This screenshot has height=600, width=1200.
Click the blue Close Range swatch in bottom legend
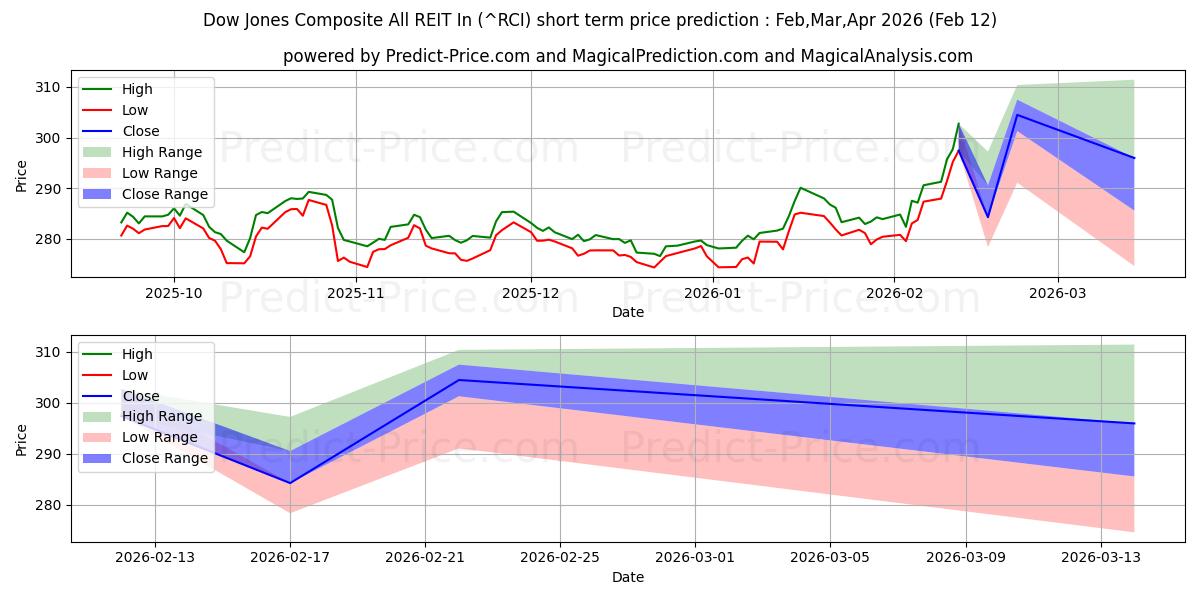point(100,458)
